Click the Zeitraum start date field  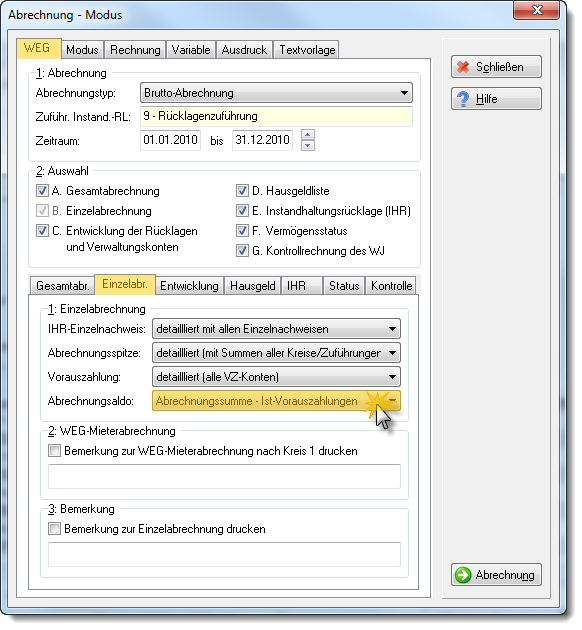pos(170,140)
